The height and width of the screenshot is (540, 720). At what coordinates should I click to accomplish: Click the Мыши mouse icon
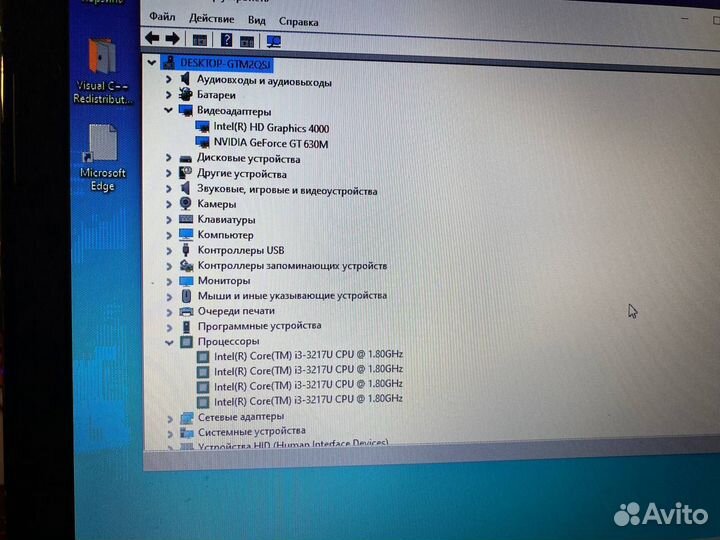[186, 296]
